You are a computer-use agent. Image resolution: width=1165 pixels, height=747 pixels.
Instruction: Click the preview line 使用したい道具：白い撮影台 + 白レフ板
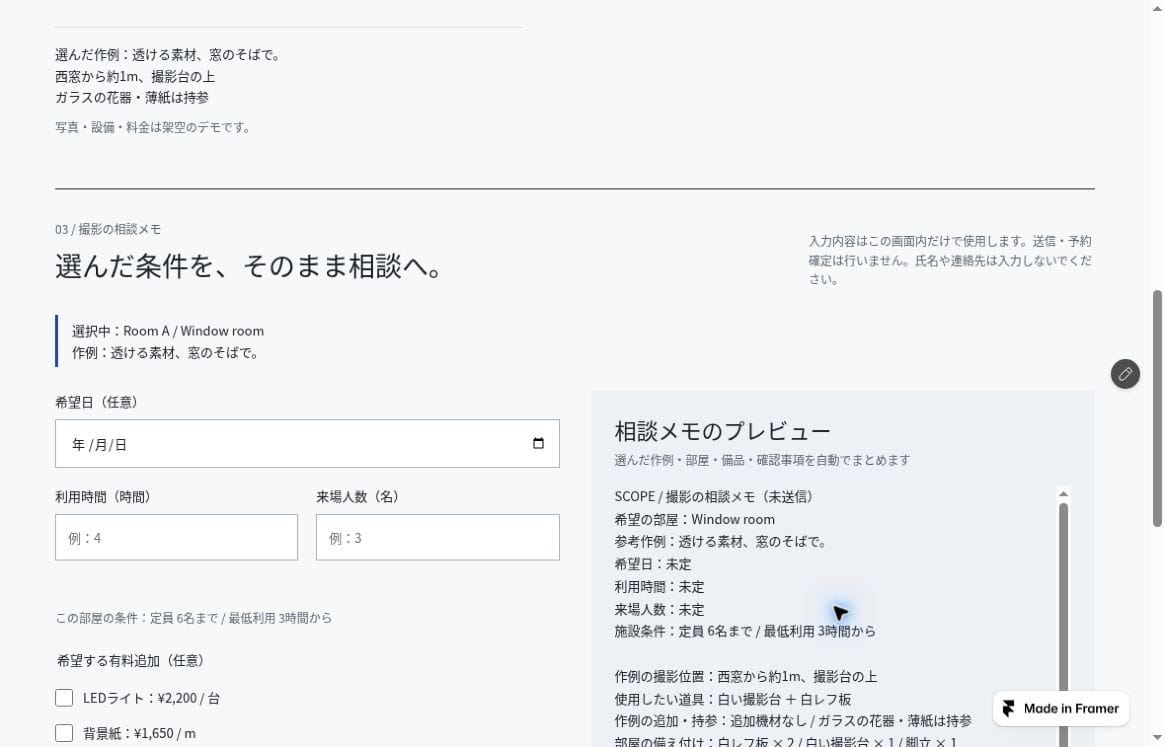733,699
